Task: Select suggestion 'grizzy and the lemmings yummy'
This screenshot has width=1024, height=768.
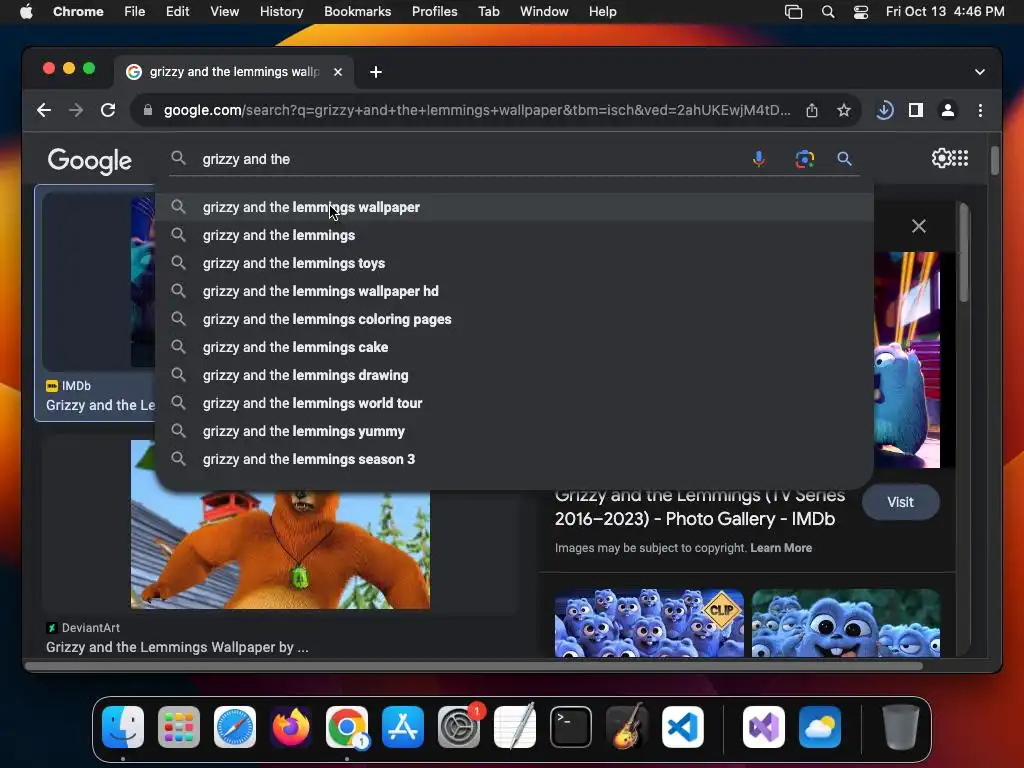Action: click(515, 432)
